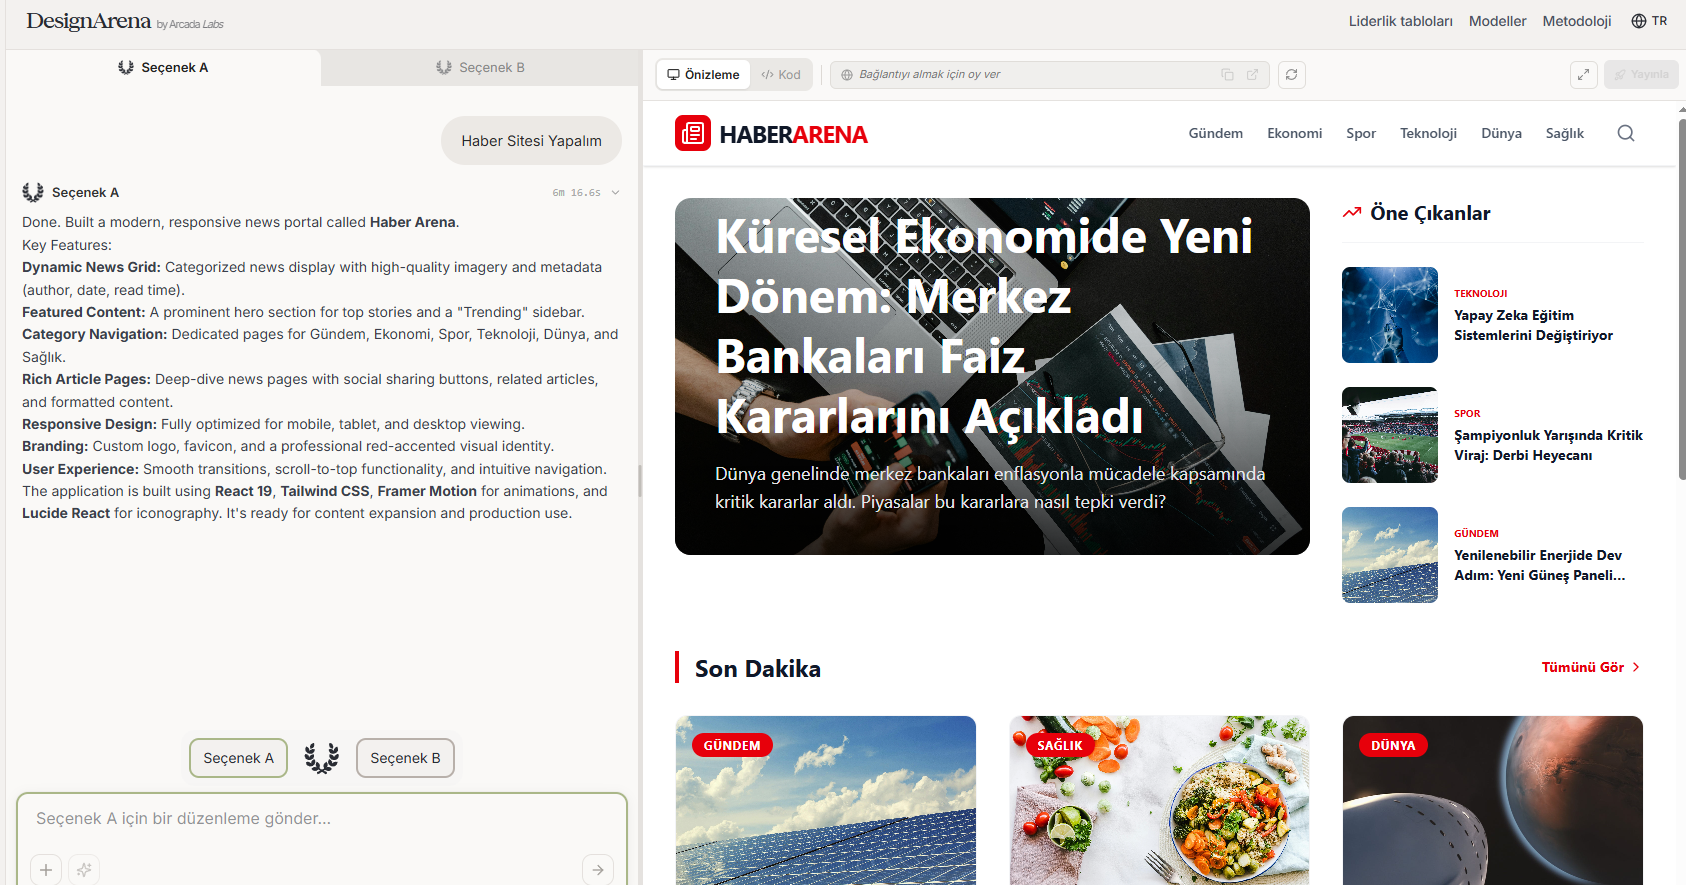
Task: Click the GÜNDEM badge on solar card
Action: tap(732, 745)
